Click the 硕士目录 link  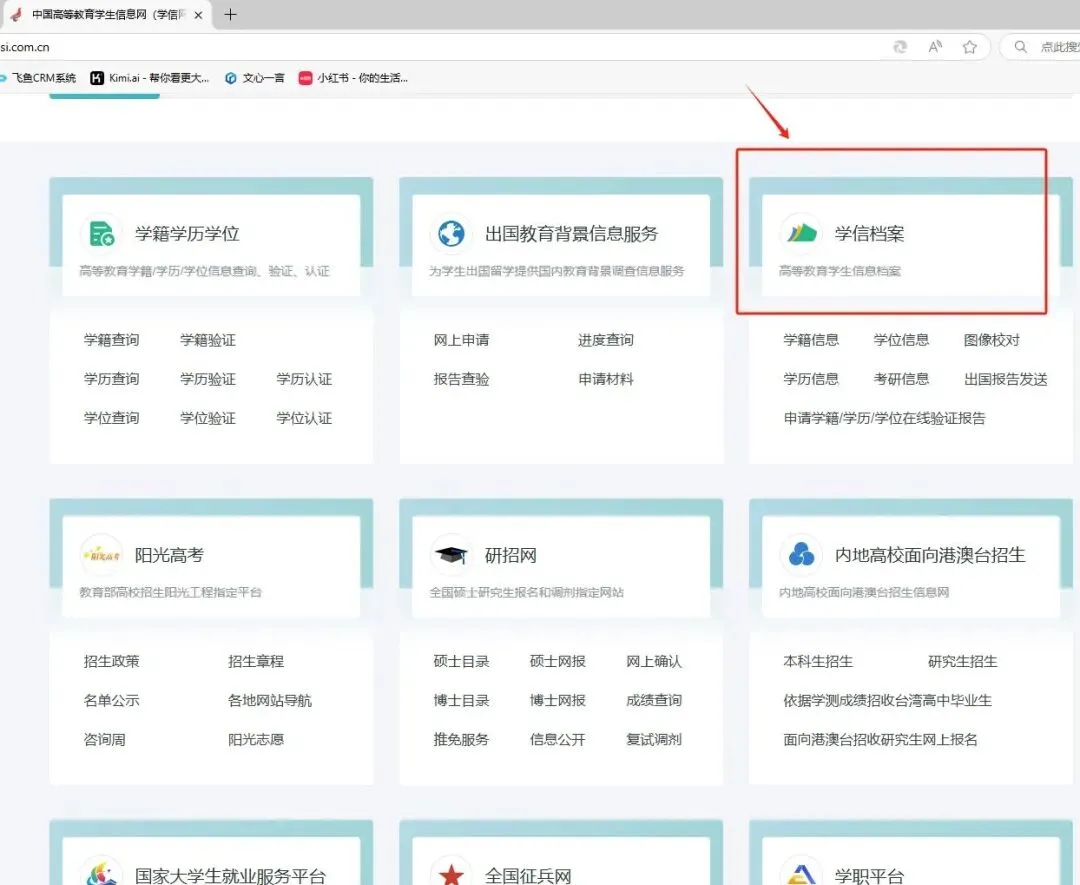(x=461, y=661)
